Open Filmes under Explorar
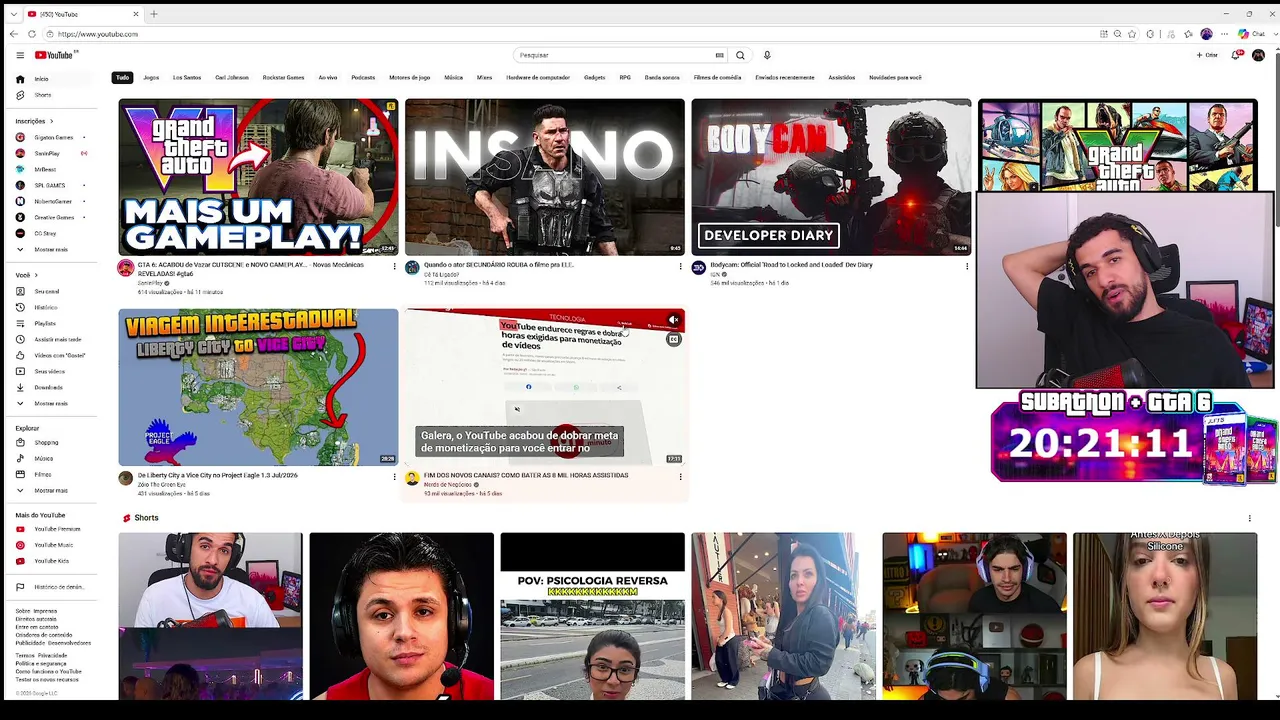The width and height of the screenshot is (1280, 720). click(43, 474)
